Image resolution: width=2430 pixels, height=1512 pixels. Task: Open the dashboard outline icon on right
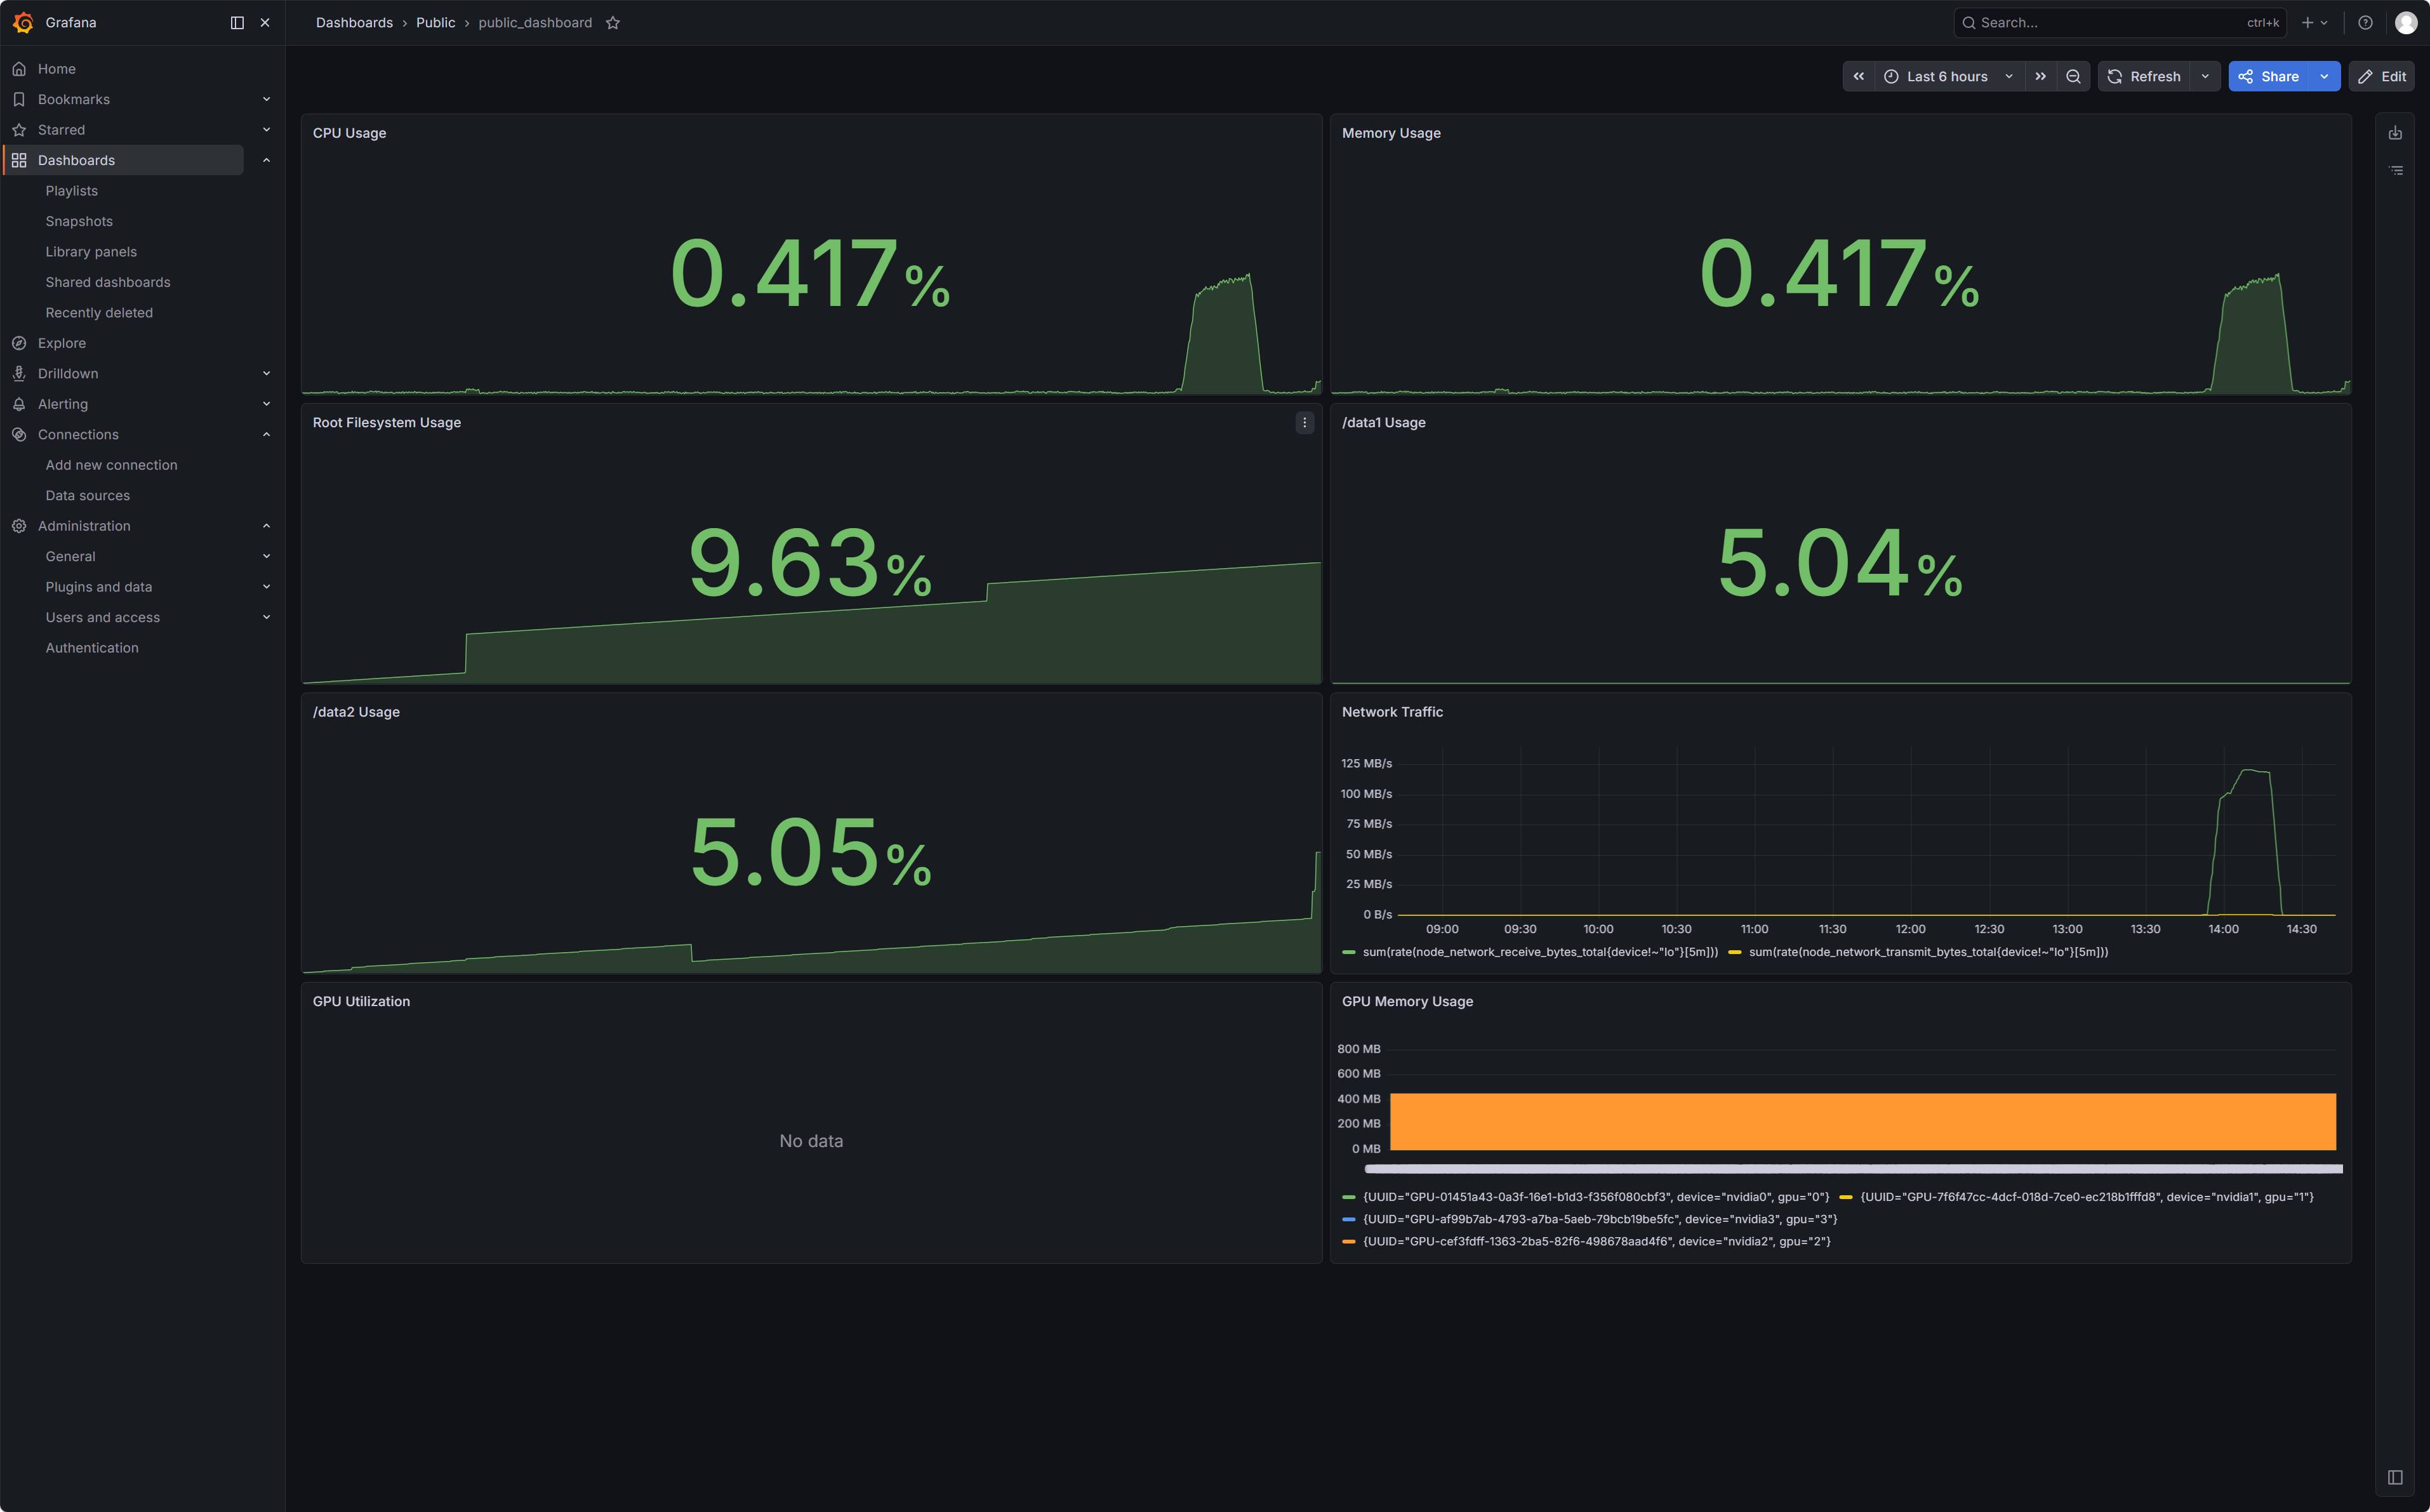pos(2396,171)
